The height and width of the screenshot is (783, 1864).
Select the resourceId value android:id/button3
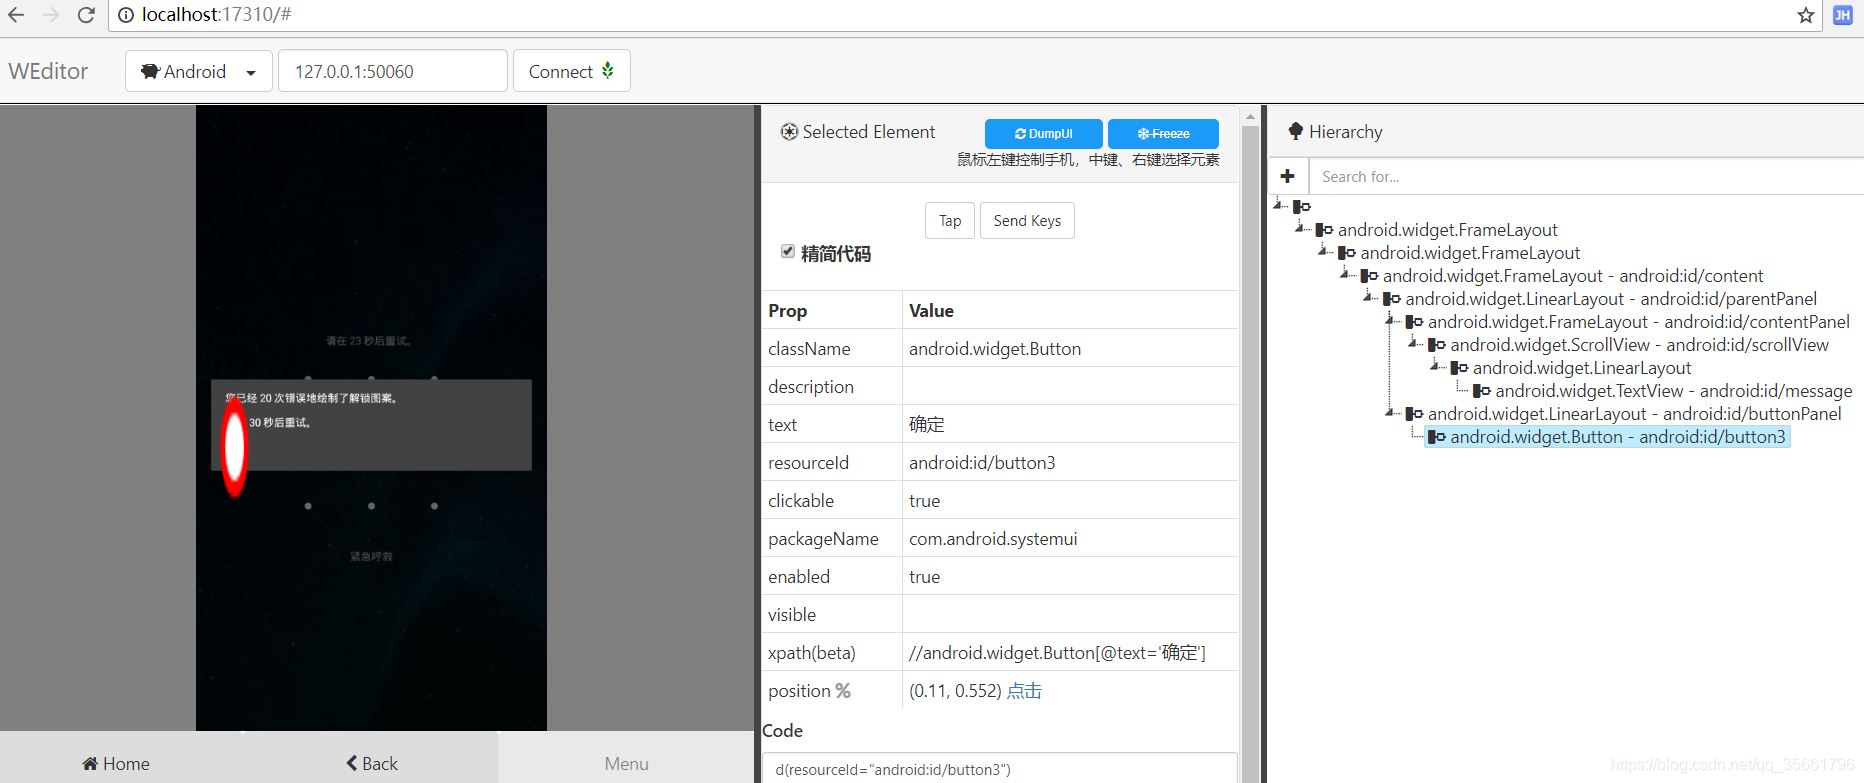(x=982, y=463)
